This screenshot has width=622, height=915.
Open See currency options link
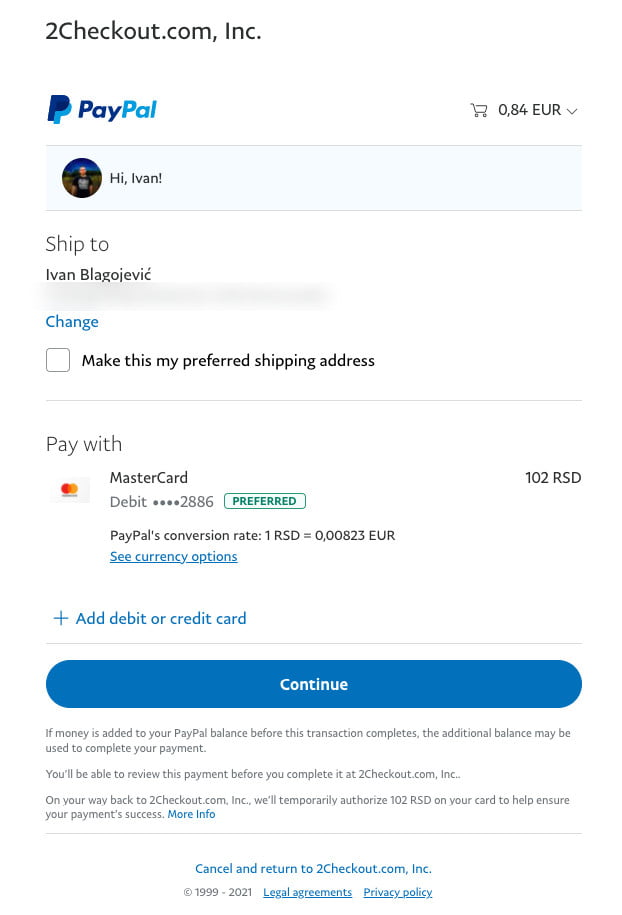click(173, 556)
